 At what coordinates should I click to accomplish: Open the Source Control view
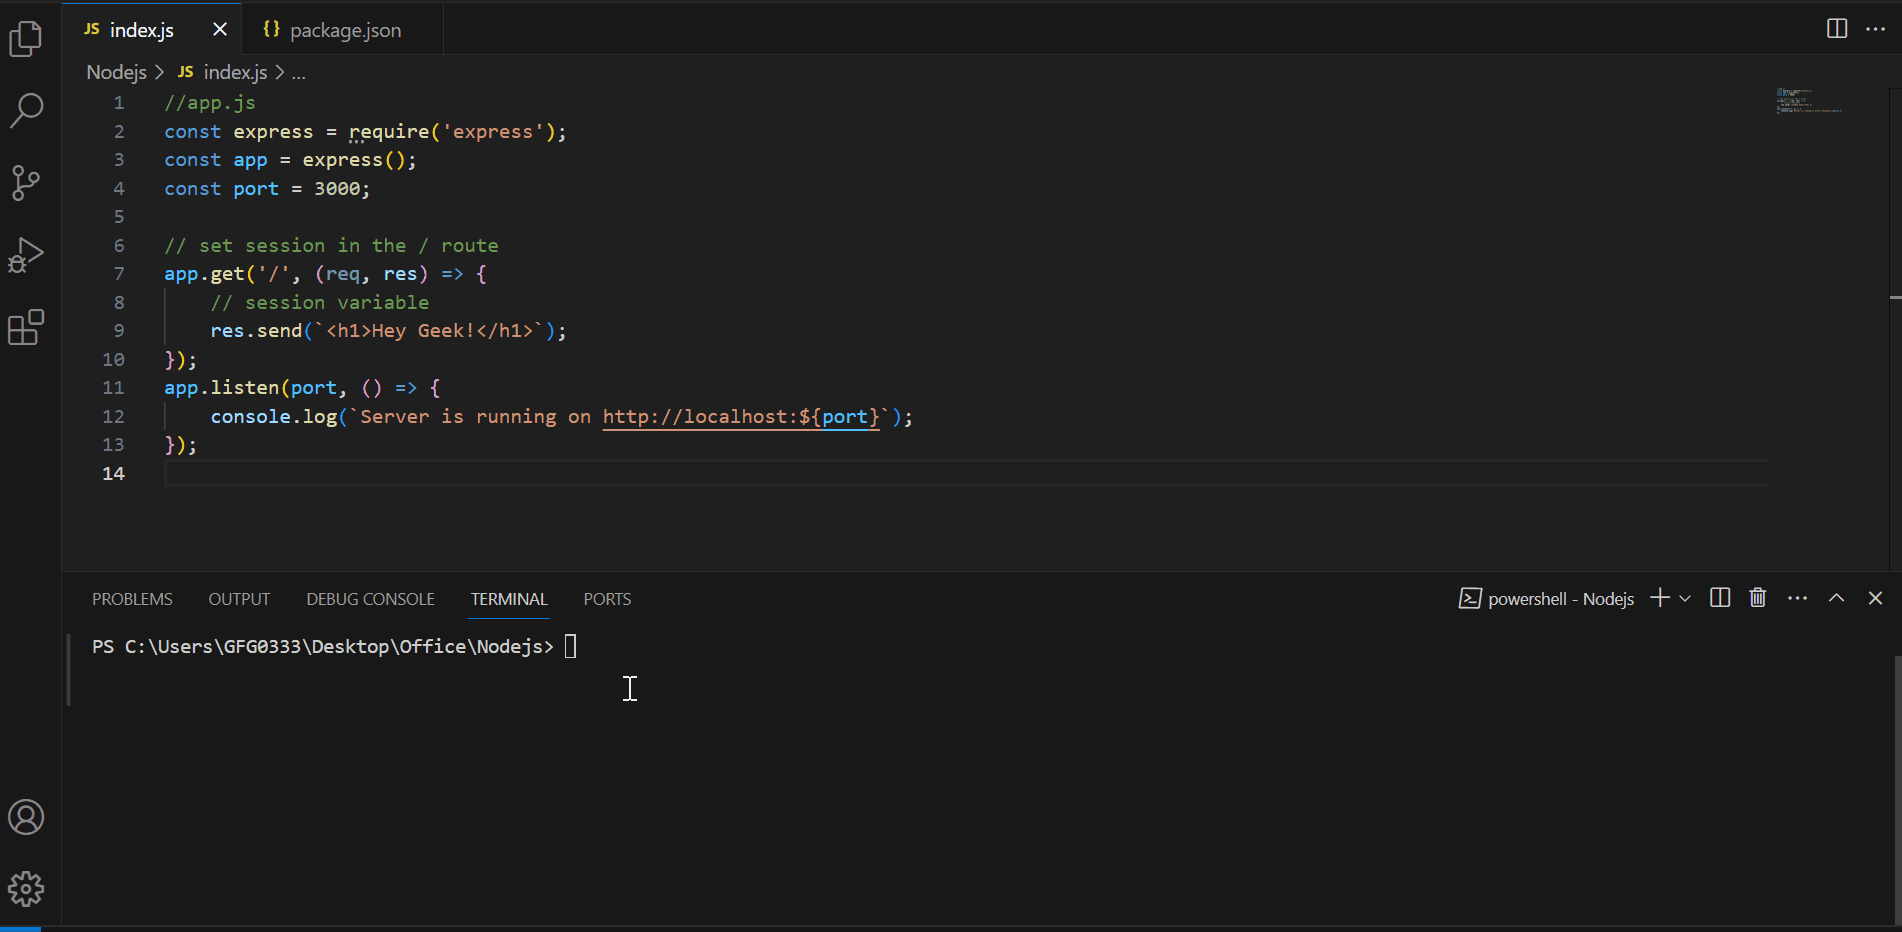25,183
